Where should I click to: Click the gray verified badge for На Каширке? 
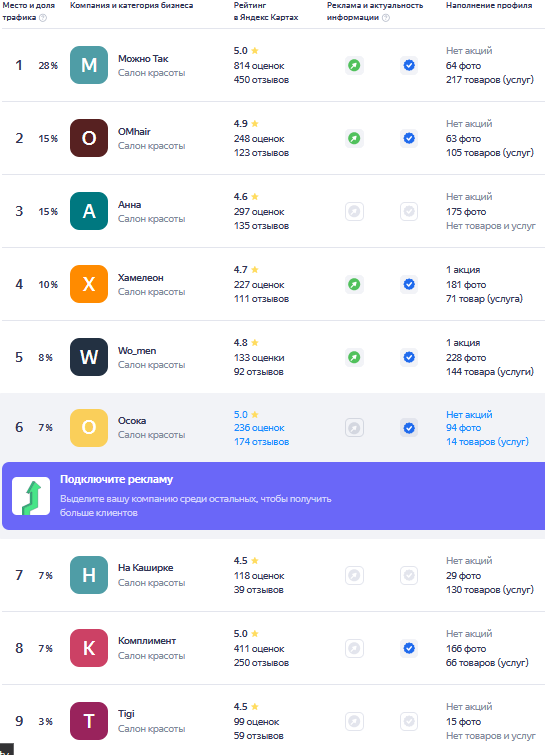click(409, 575)
